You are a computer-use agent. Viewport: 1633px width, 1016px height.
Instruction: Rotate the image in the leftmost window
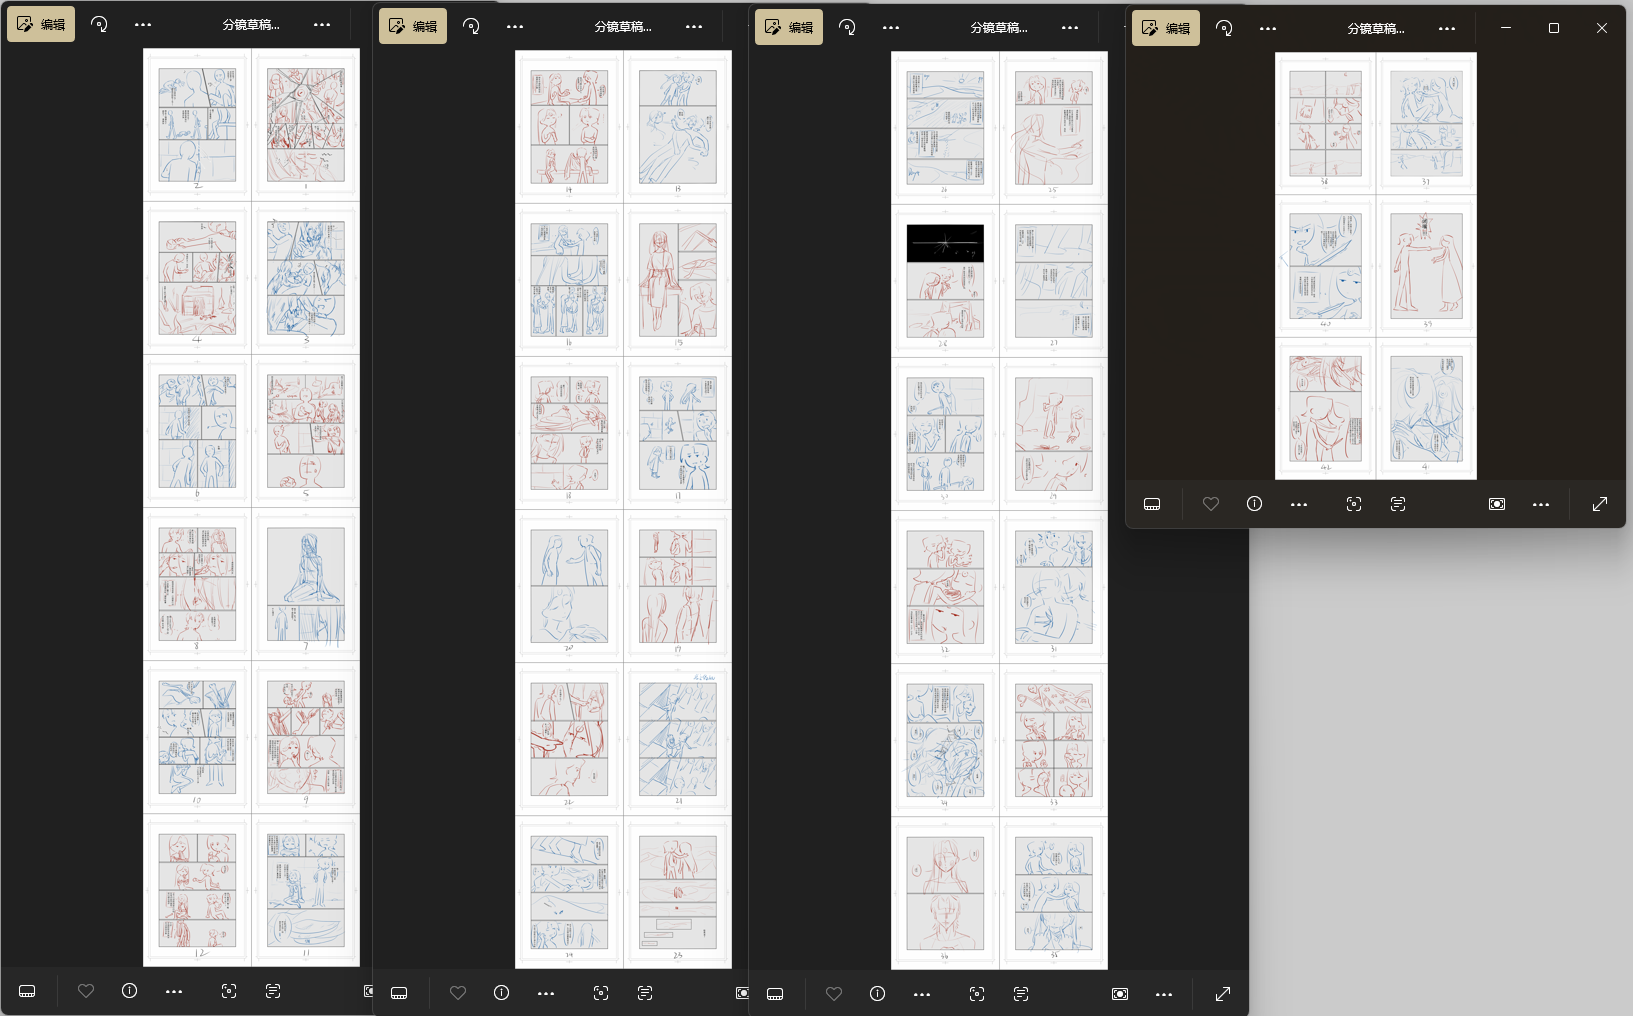(99, 24)
